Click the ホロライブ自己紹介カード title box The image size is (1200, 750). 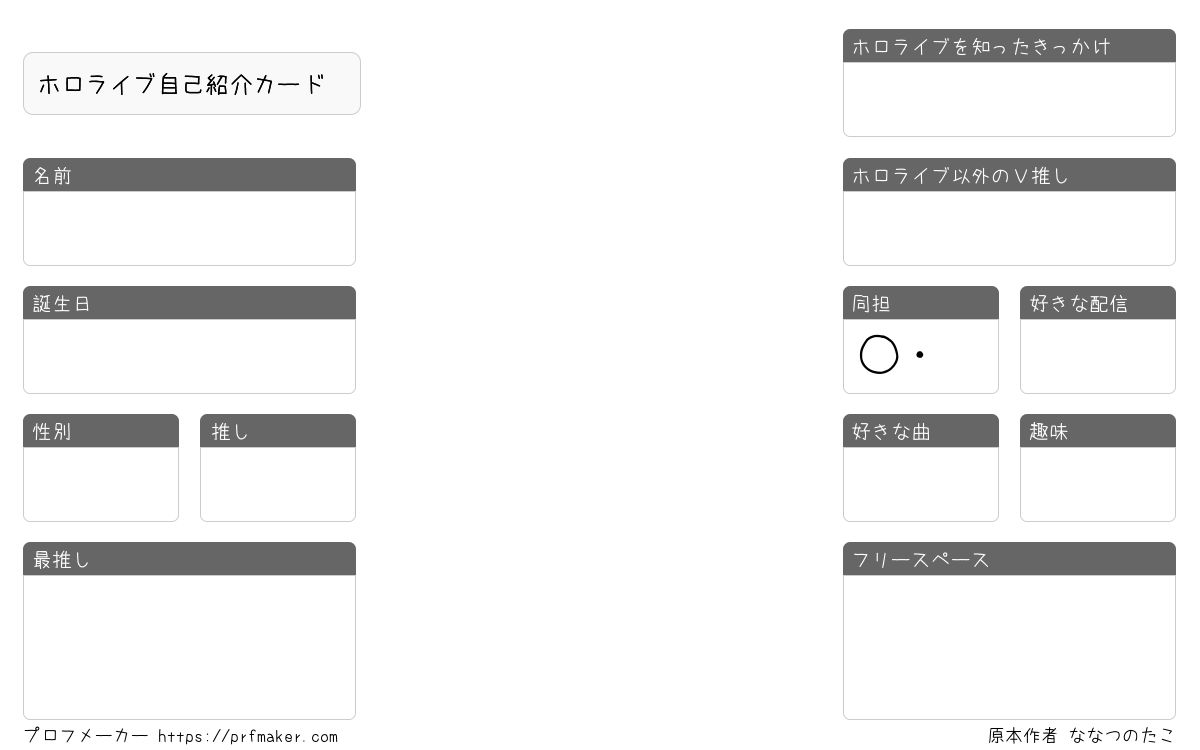[192, 84]
